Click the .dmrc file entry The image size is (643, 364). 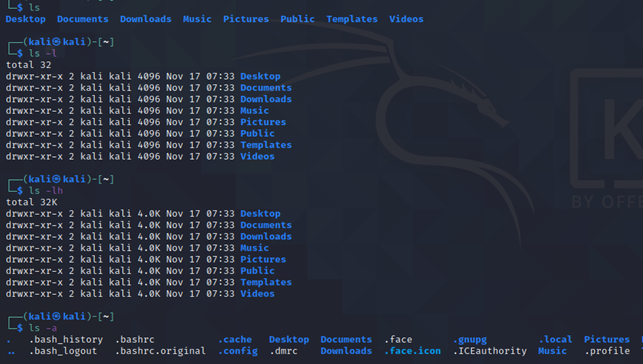(x=283, y=351)
